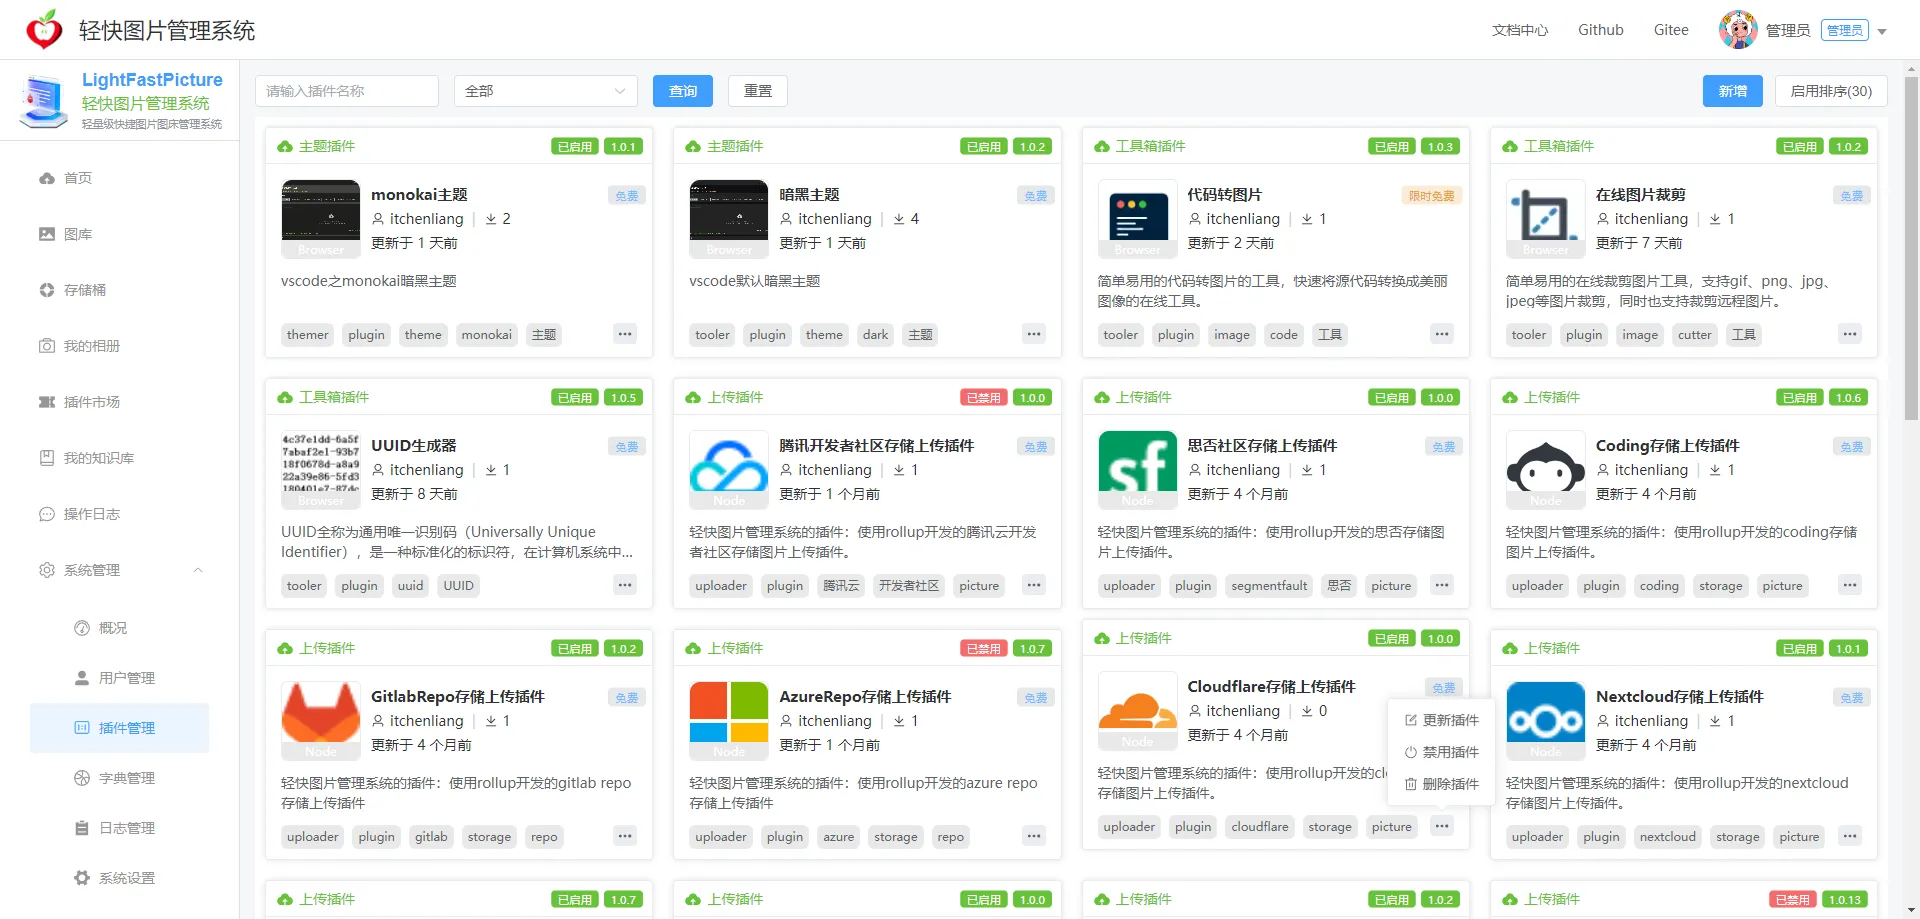Click the 在线图片裁剪 crop icon
The height and width of the screenshot is (919, 1920).
pos(1546,219)
